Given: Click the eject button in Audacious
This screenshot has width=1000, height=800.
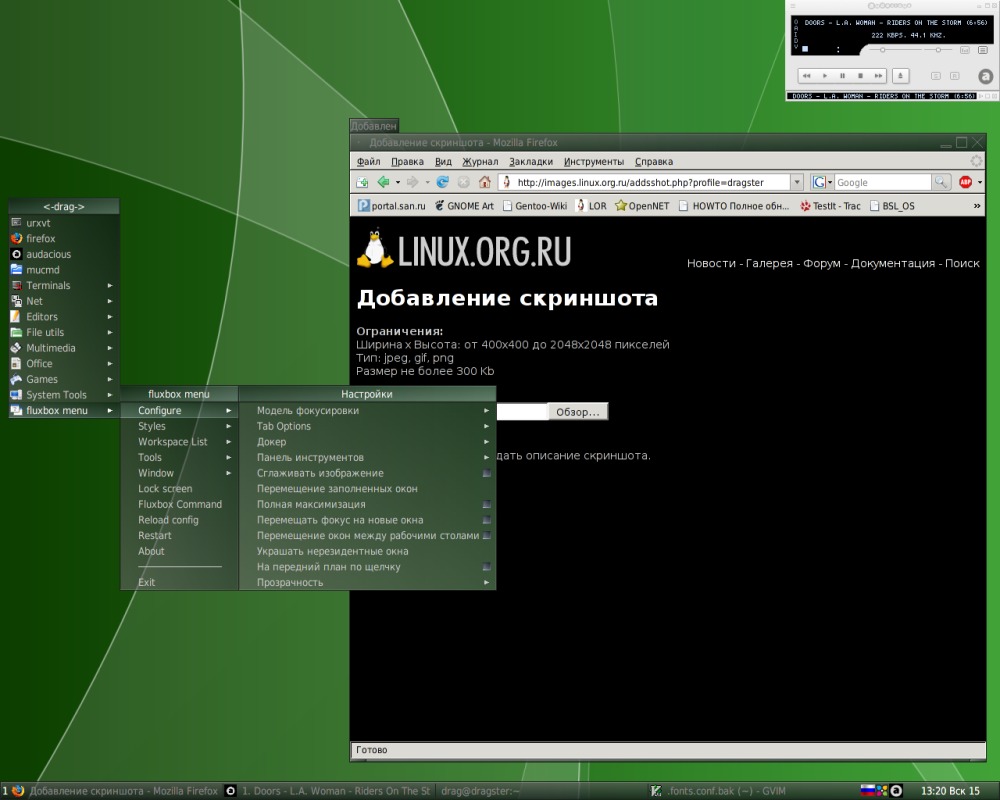Looking at the screenshot, I should pos(901,76).
